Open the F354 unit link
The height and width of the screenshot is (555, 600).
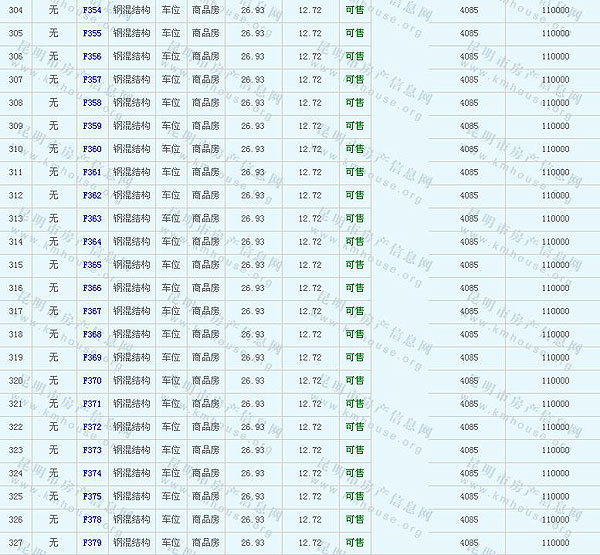click(x=91, y=10)
